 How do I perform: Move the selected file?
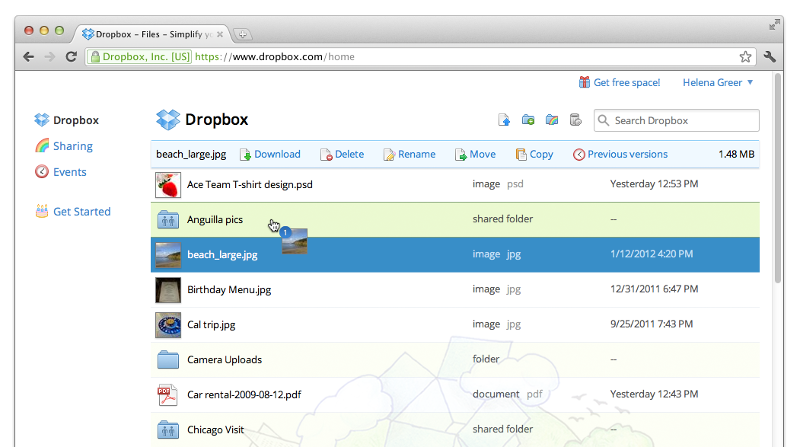pos(475,154)
